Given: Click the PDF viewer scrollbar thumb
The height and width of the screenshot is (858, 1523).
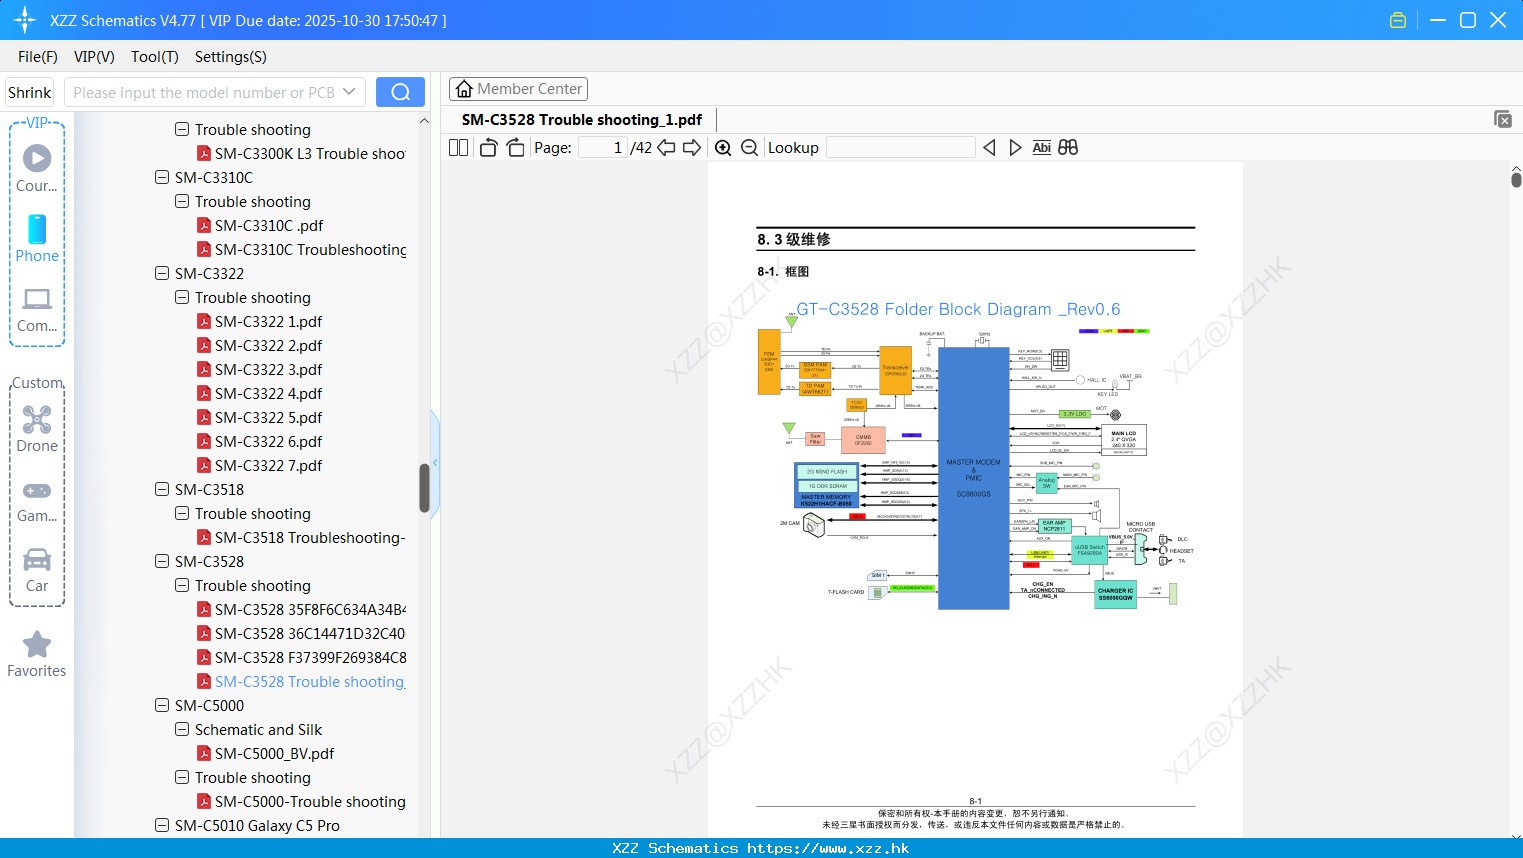Looking at the screenshot, I should click(1516, 180).
